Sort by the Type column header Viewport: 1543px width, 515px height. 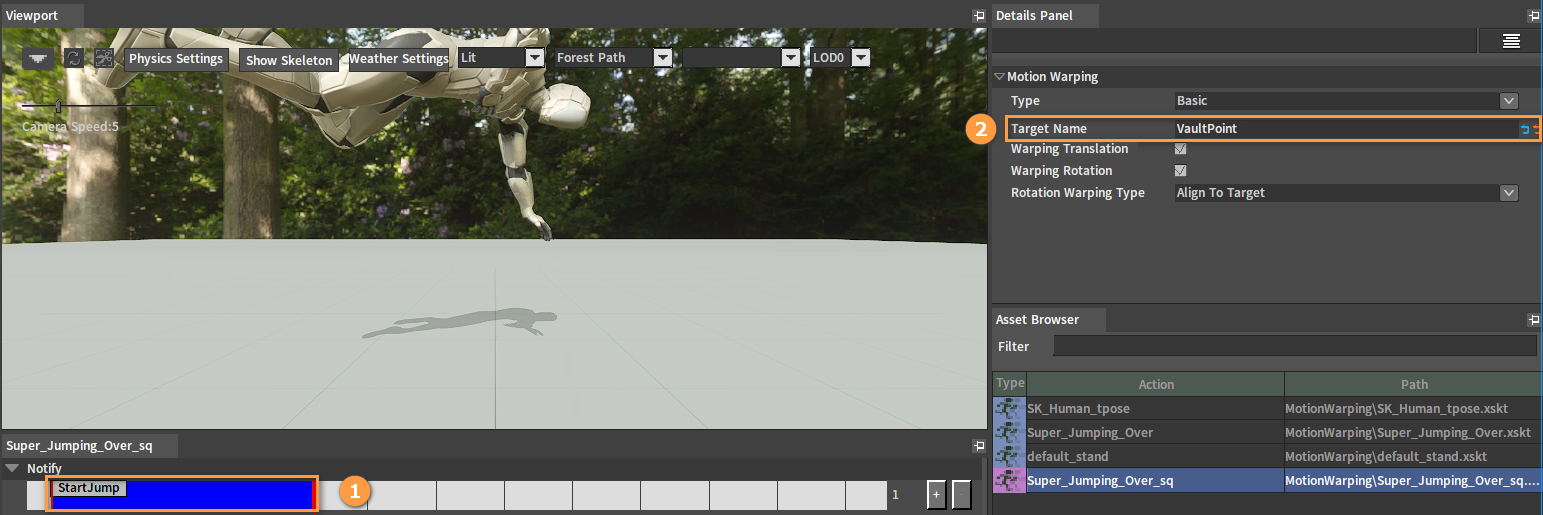pyautogui.click(x=1010, y=384)
